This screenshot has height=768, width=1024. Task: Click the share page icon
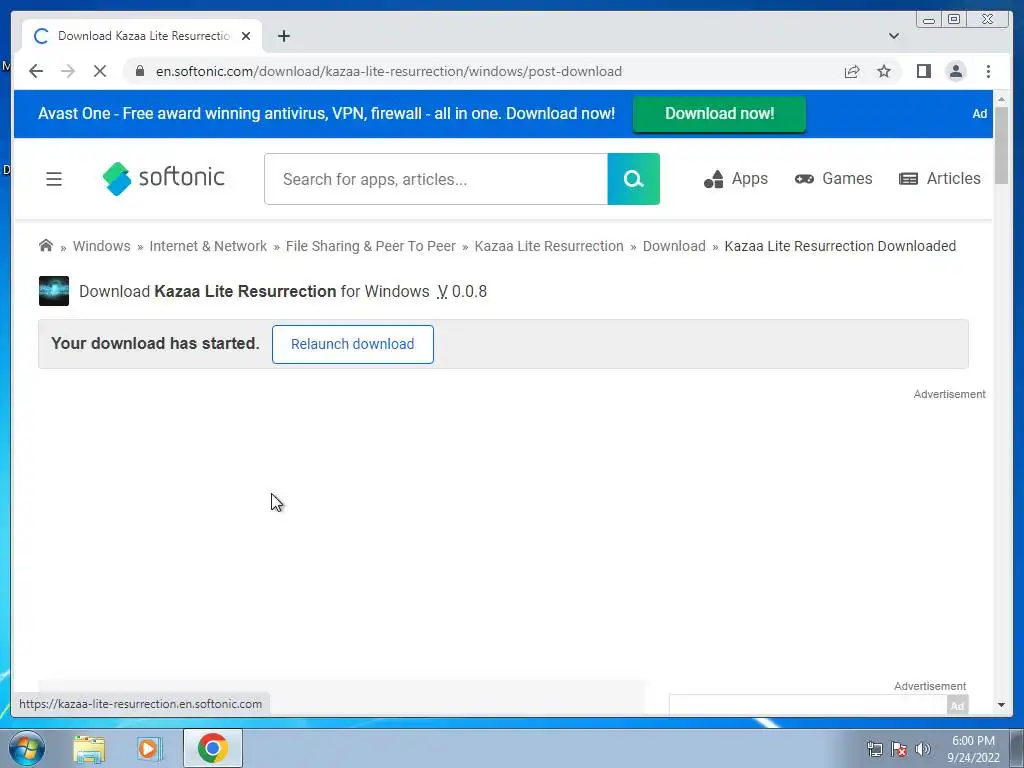(x=852, y=71)
